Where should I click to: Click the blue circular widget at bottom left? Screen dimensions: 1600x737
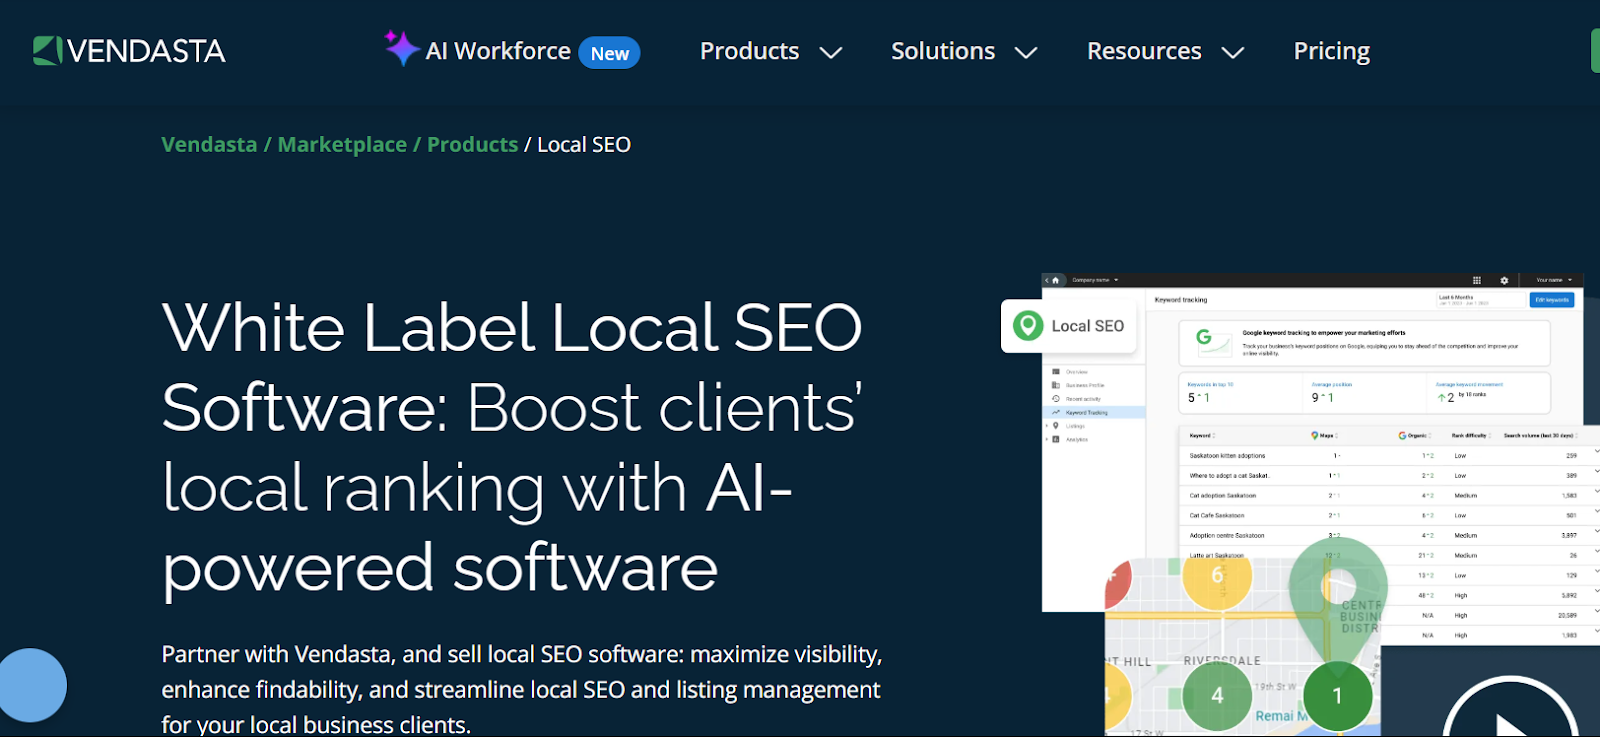(32, 685)
